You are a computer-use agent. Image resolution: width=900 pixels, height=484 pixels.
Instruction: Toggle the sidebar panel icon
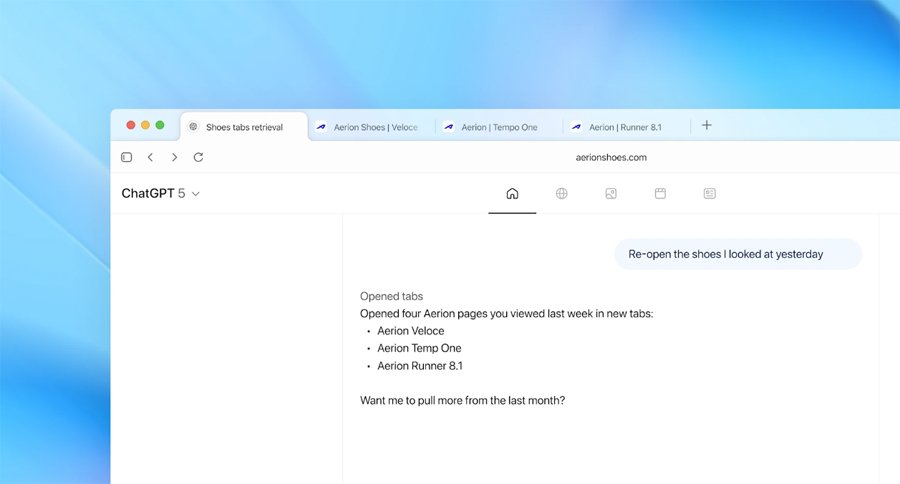tap(127, 157)
